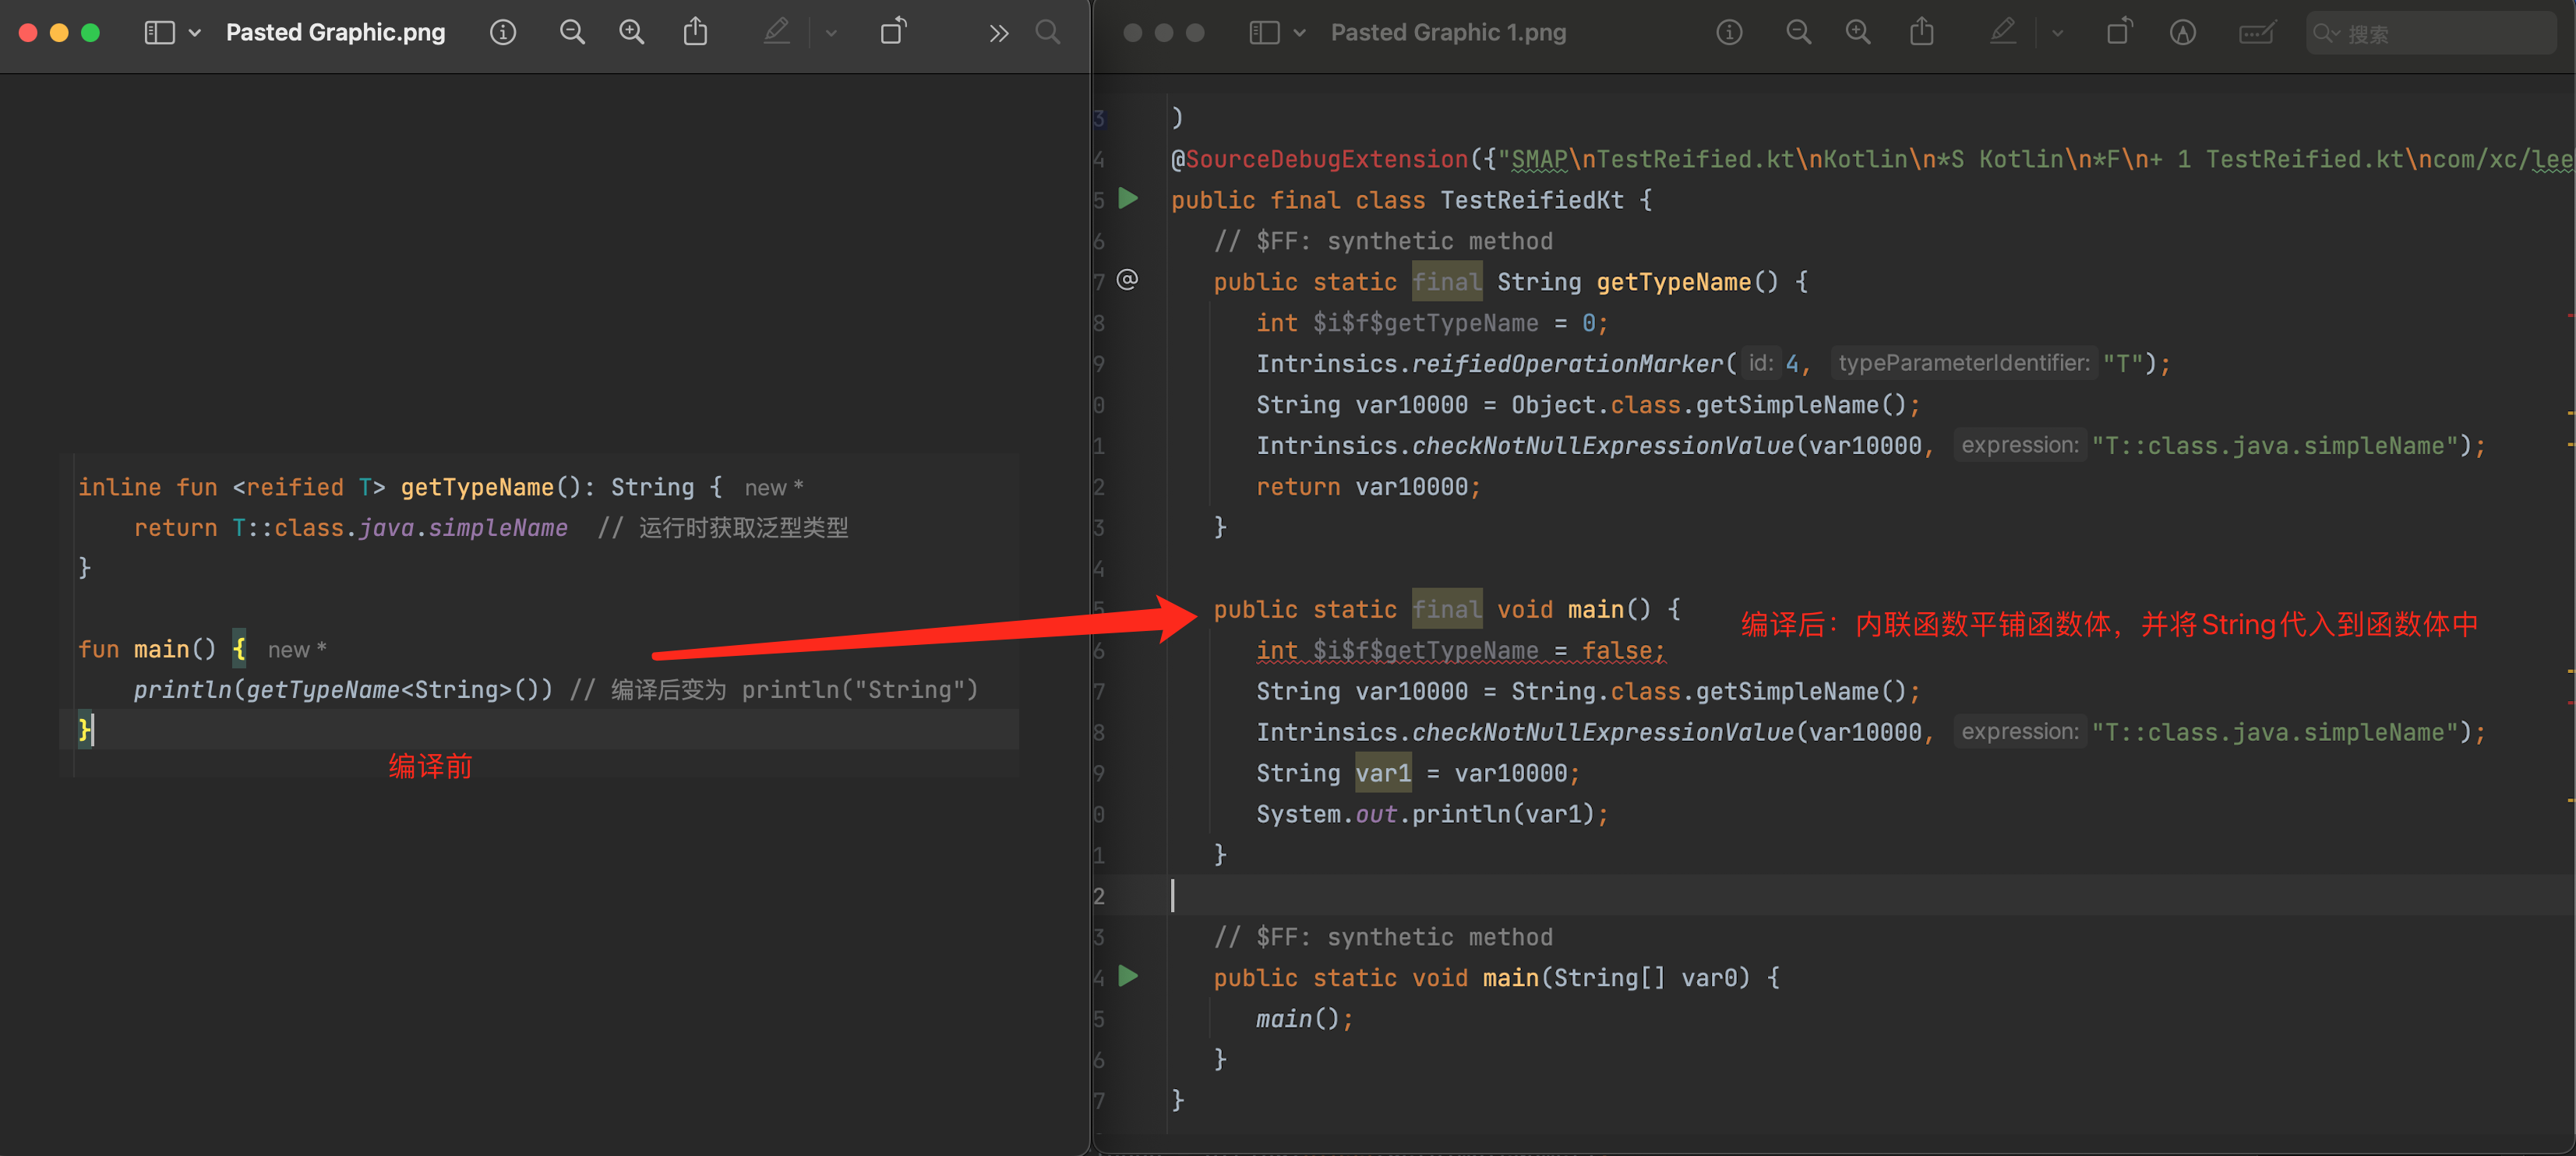Viewport: 2576px width, 1156px height.
Task: Toggle the sidebar in the Pasted Graphic 1.png window
Action: pyautogui.click(x=1264, y=33)
